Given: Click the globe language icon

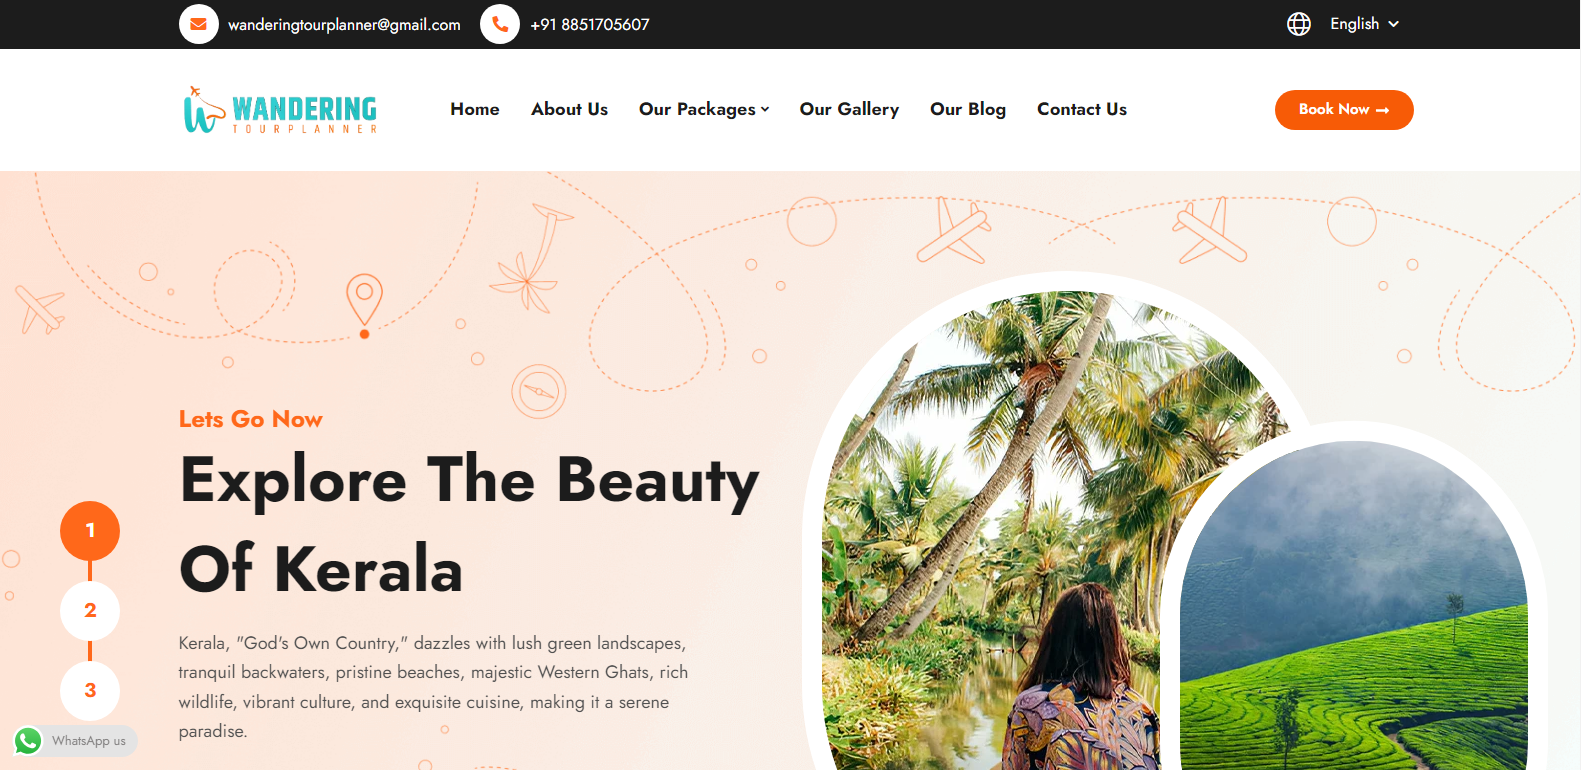Looking at the screenshot, I should 1299,24.
